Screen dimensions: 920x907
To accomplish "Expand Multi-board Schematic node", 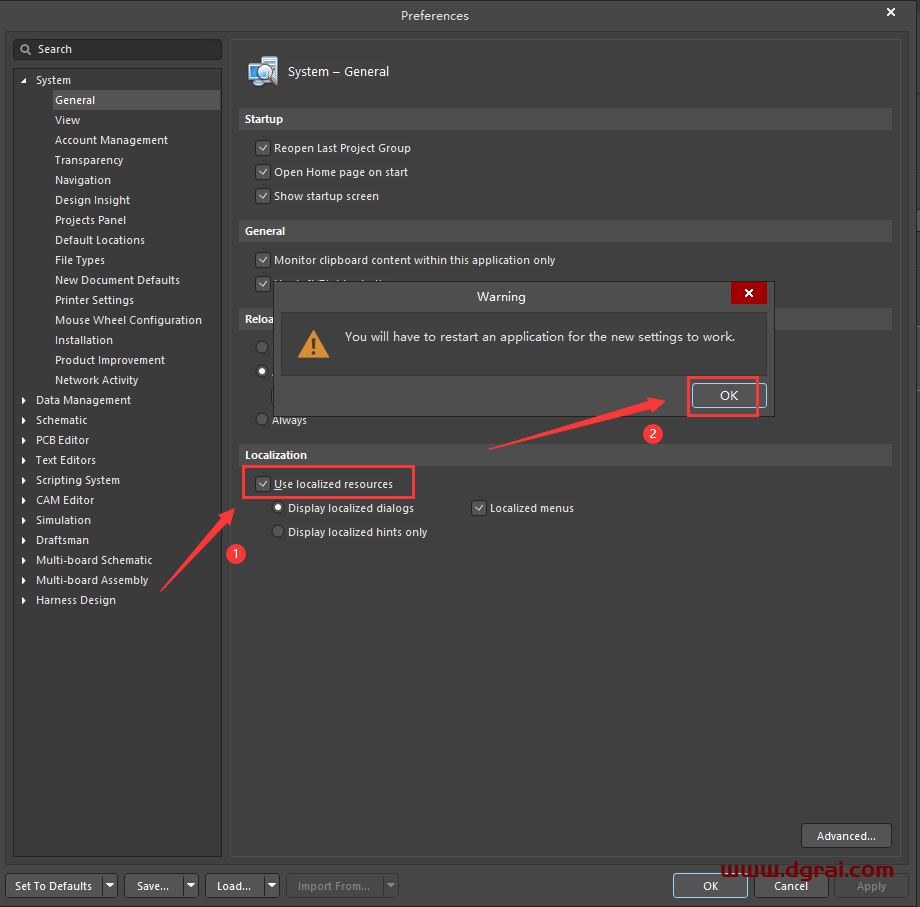I will 23,560.
